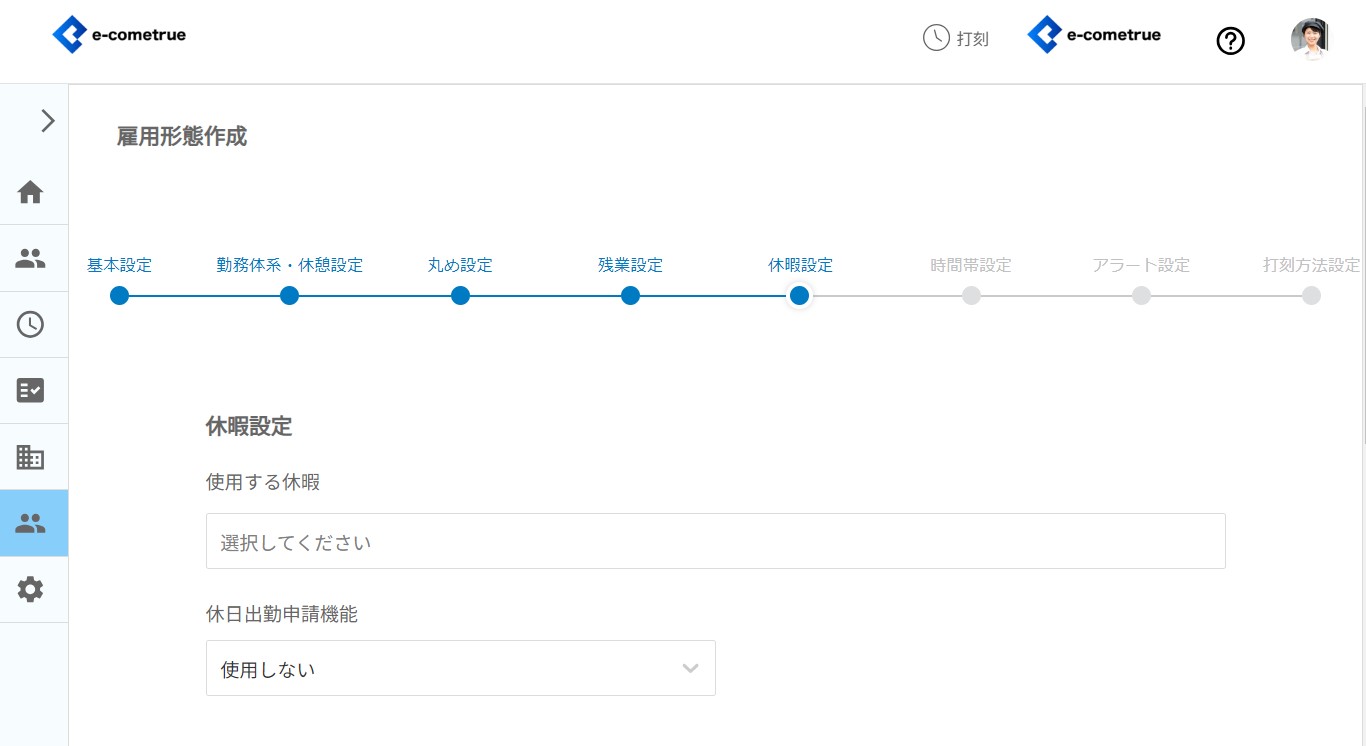This screenshot has height=746, width=1366.
Task: Open the 休日出勤申請機能 dropdown
Action: pos(460,668)
